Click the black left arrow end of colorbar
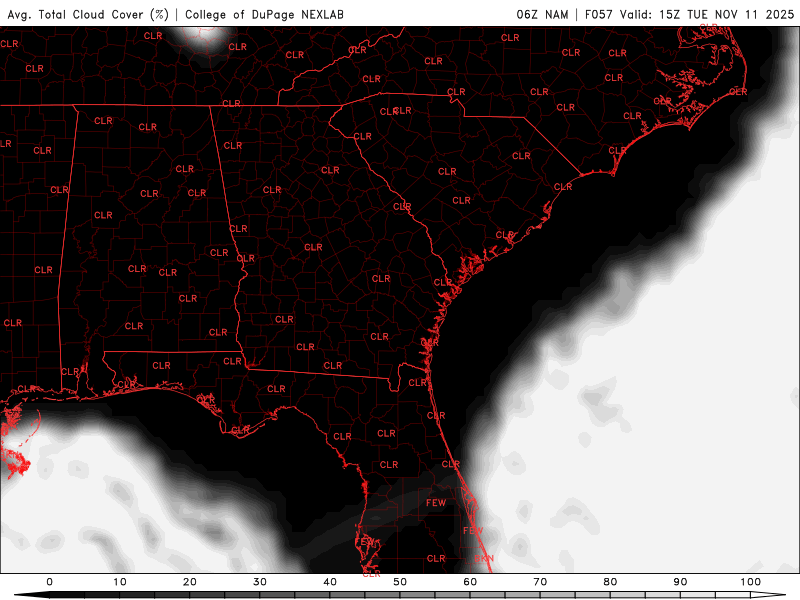800x600 pixels. [32, 595]
